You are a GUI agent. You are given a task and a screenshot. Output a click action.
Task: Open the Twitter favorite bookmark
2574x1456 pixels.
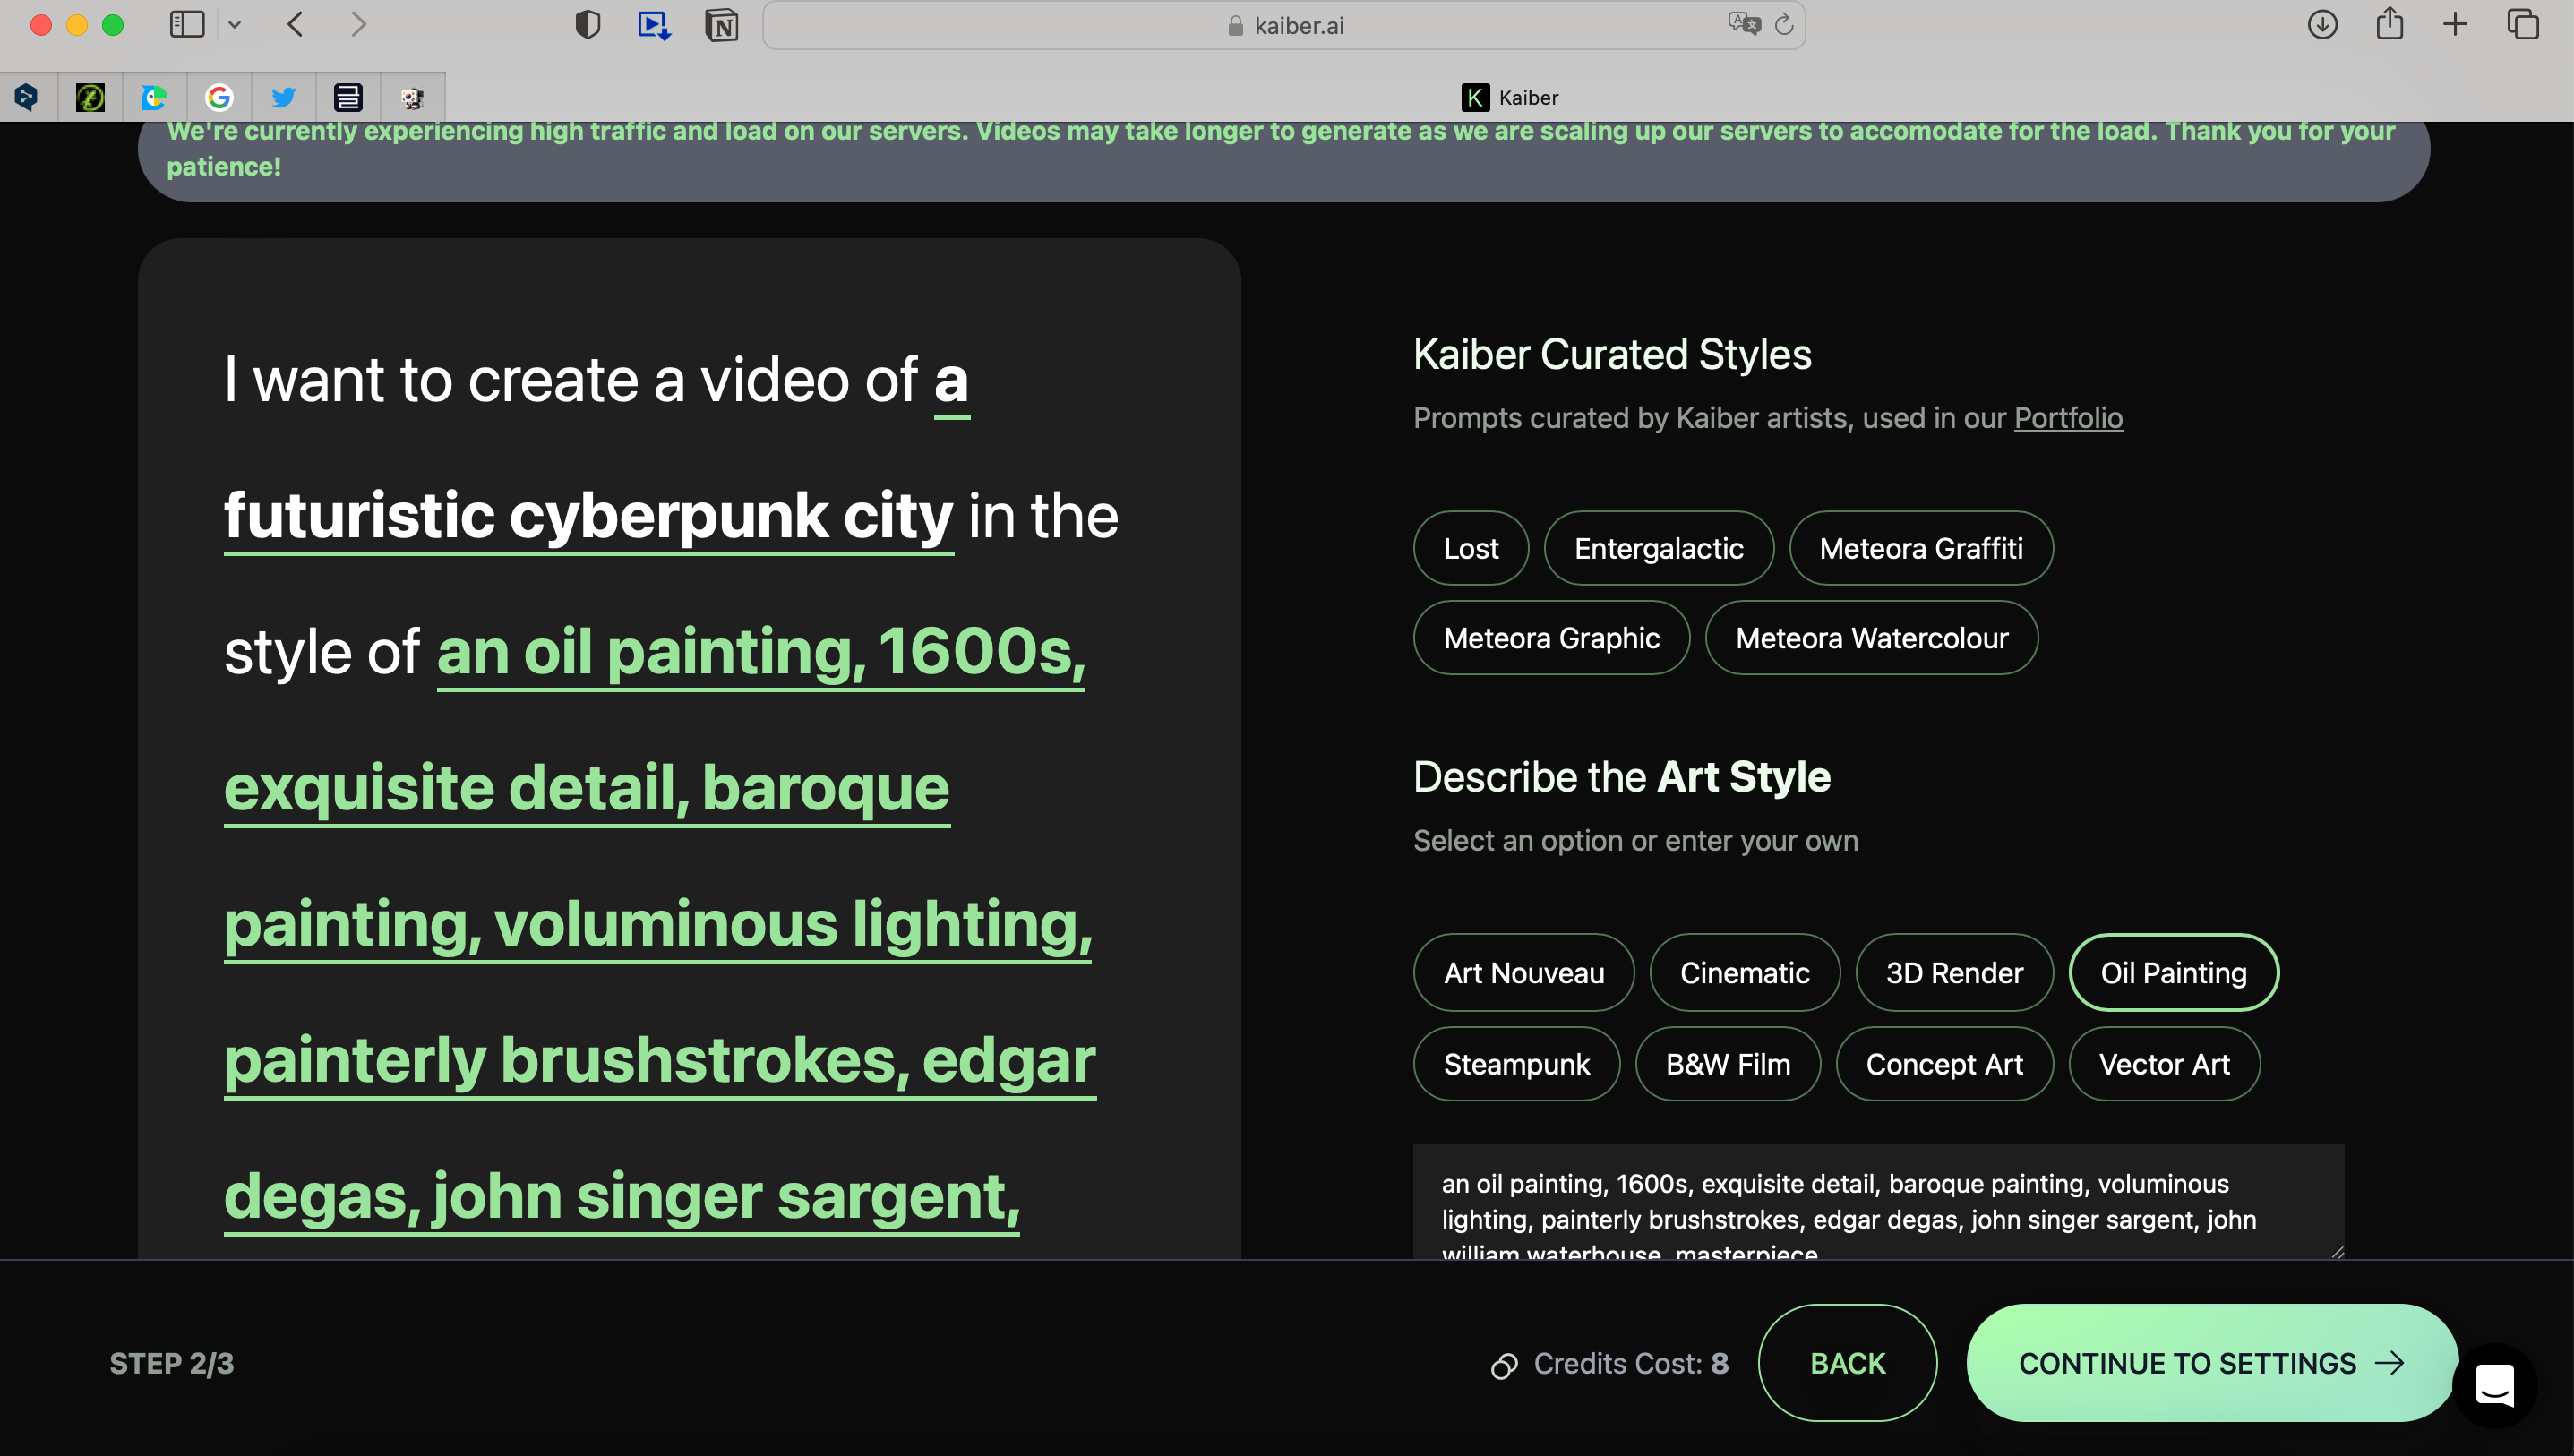pyautogui.click(x=283, y=97)
